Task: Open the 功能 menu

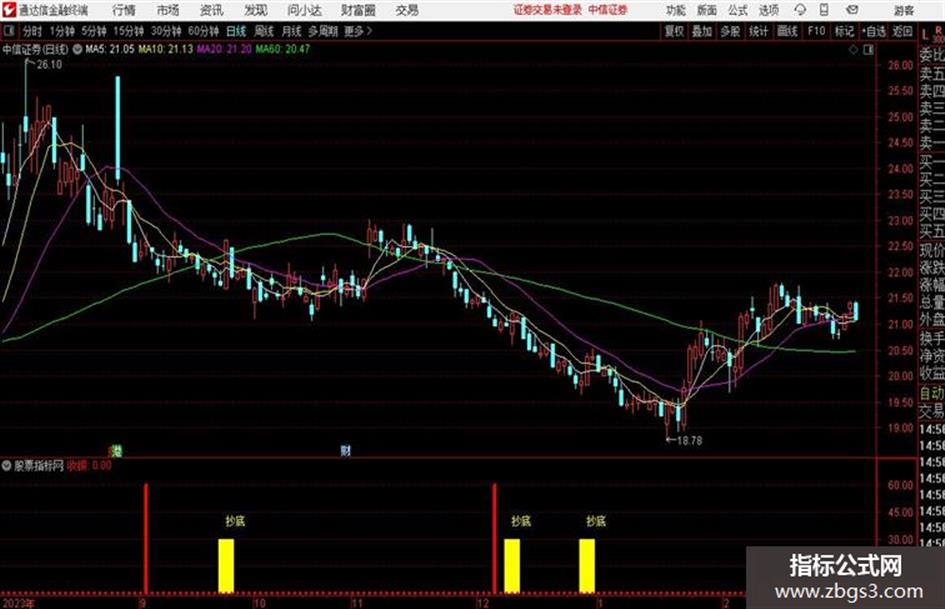Action: point(676,10)
